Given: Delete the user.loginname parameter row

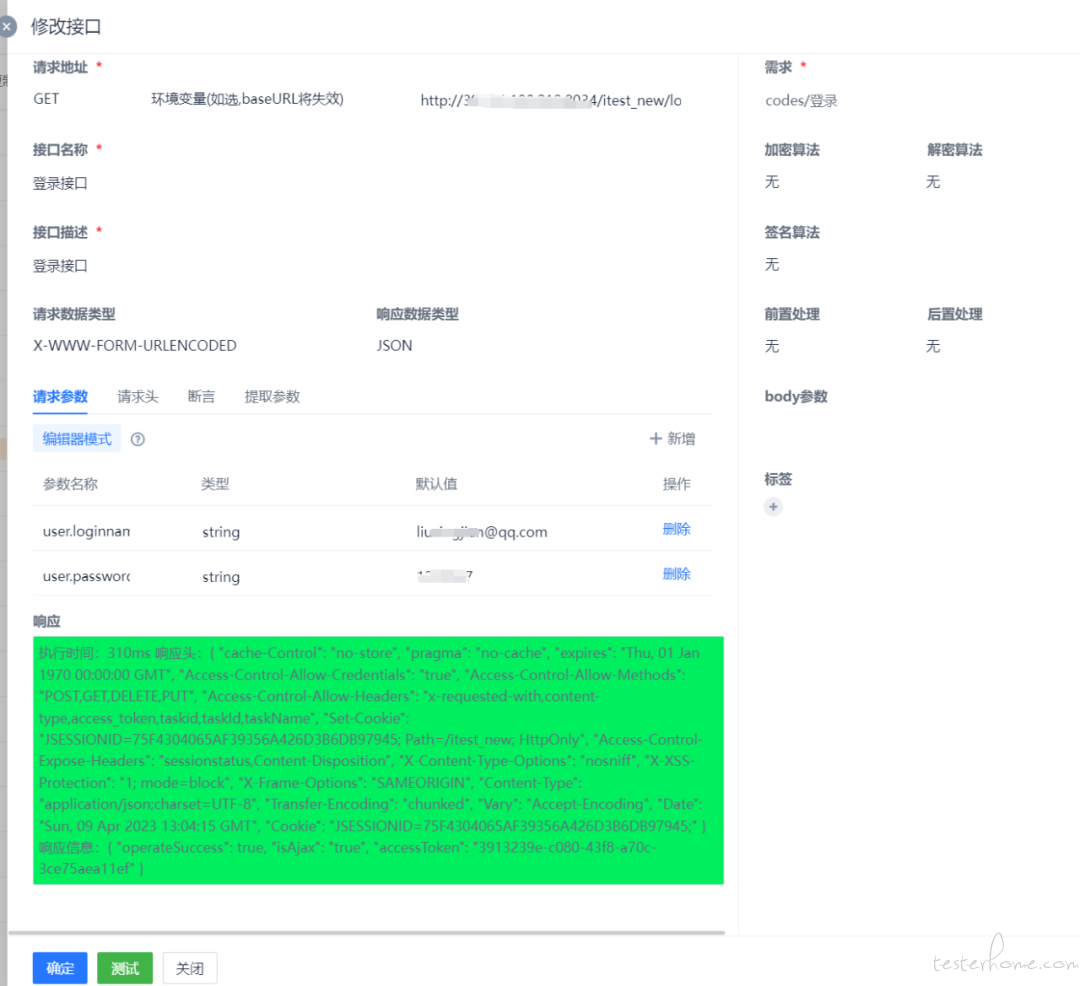Looking at the screenshot, I should coord(676,529).
